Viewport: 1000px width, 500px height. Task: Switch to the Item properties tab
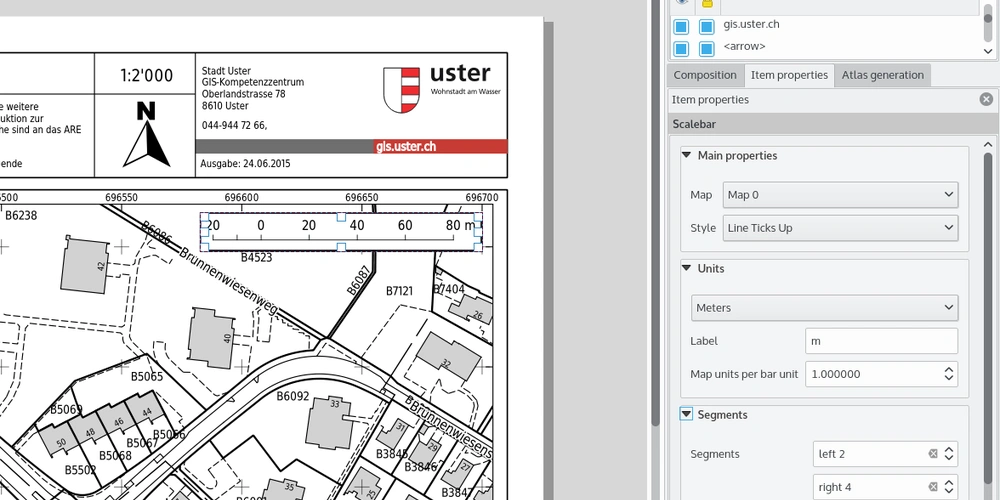tap(789, 75)
